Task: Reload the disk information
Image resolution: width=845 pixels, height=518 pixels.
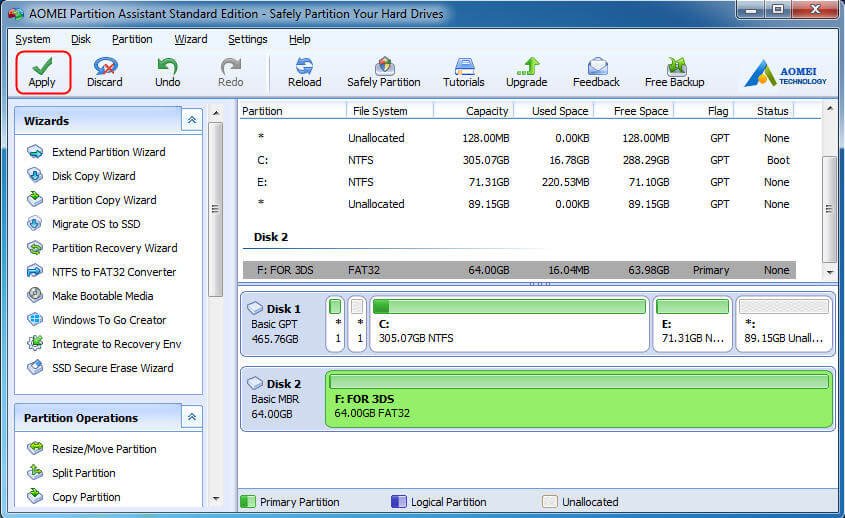Action: click(304, 73)
